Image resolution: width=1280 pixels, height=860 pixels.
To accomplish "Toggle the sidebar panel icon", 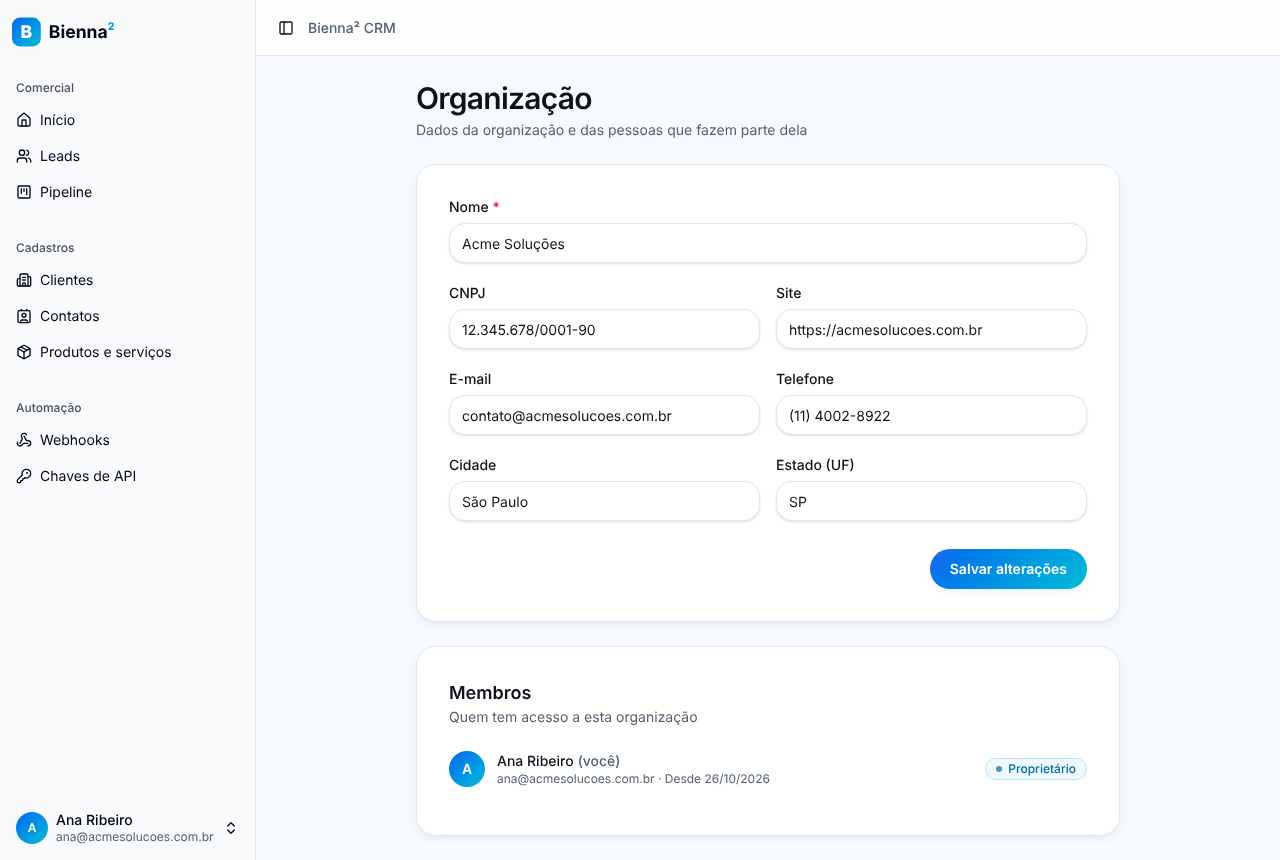I will (286, 28).
